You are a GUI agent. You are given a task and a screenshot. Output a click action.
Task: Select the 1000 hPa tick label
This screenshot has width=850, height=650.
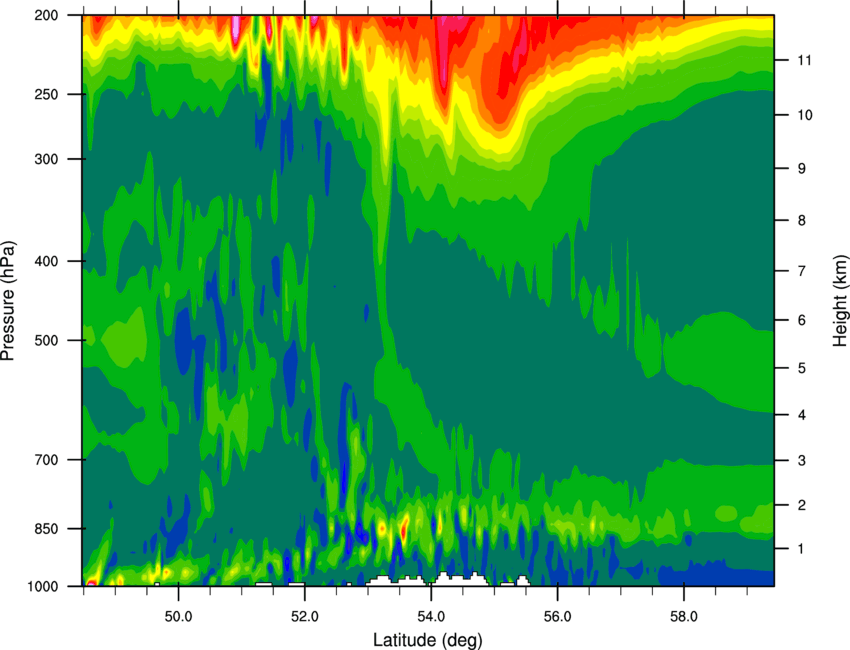(43, 586)
